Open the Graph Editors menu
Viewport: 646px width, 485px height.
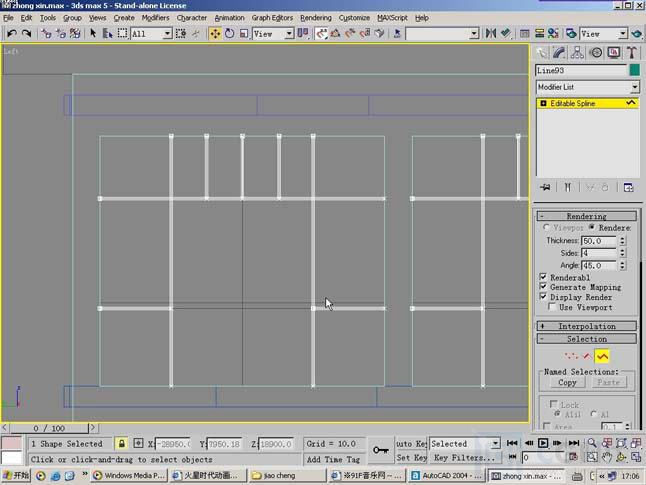(272, 18)
